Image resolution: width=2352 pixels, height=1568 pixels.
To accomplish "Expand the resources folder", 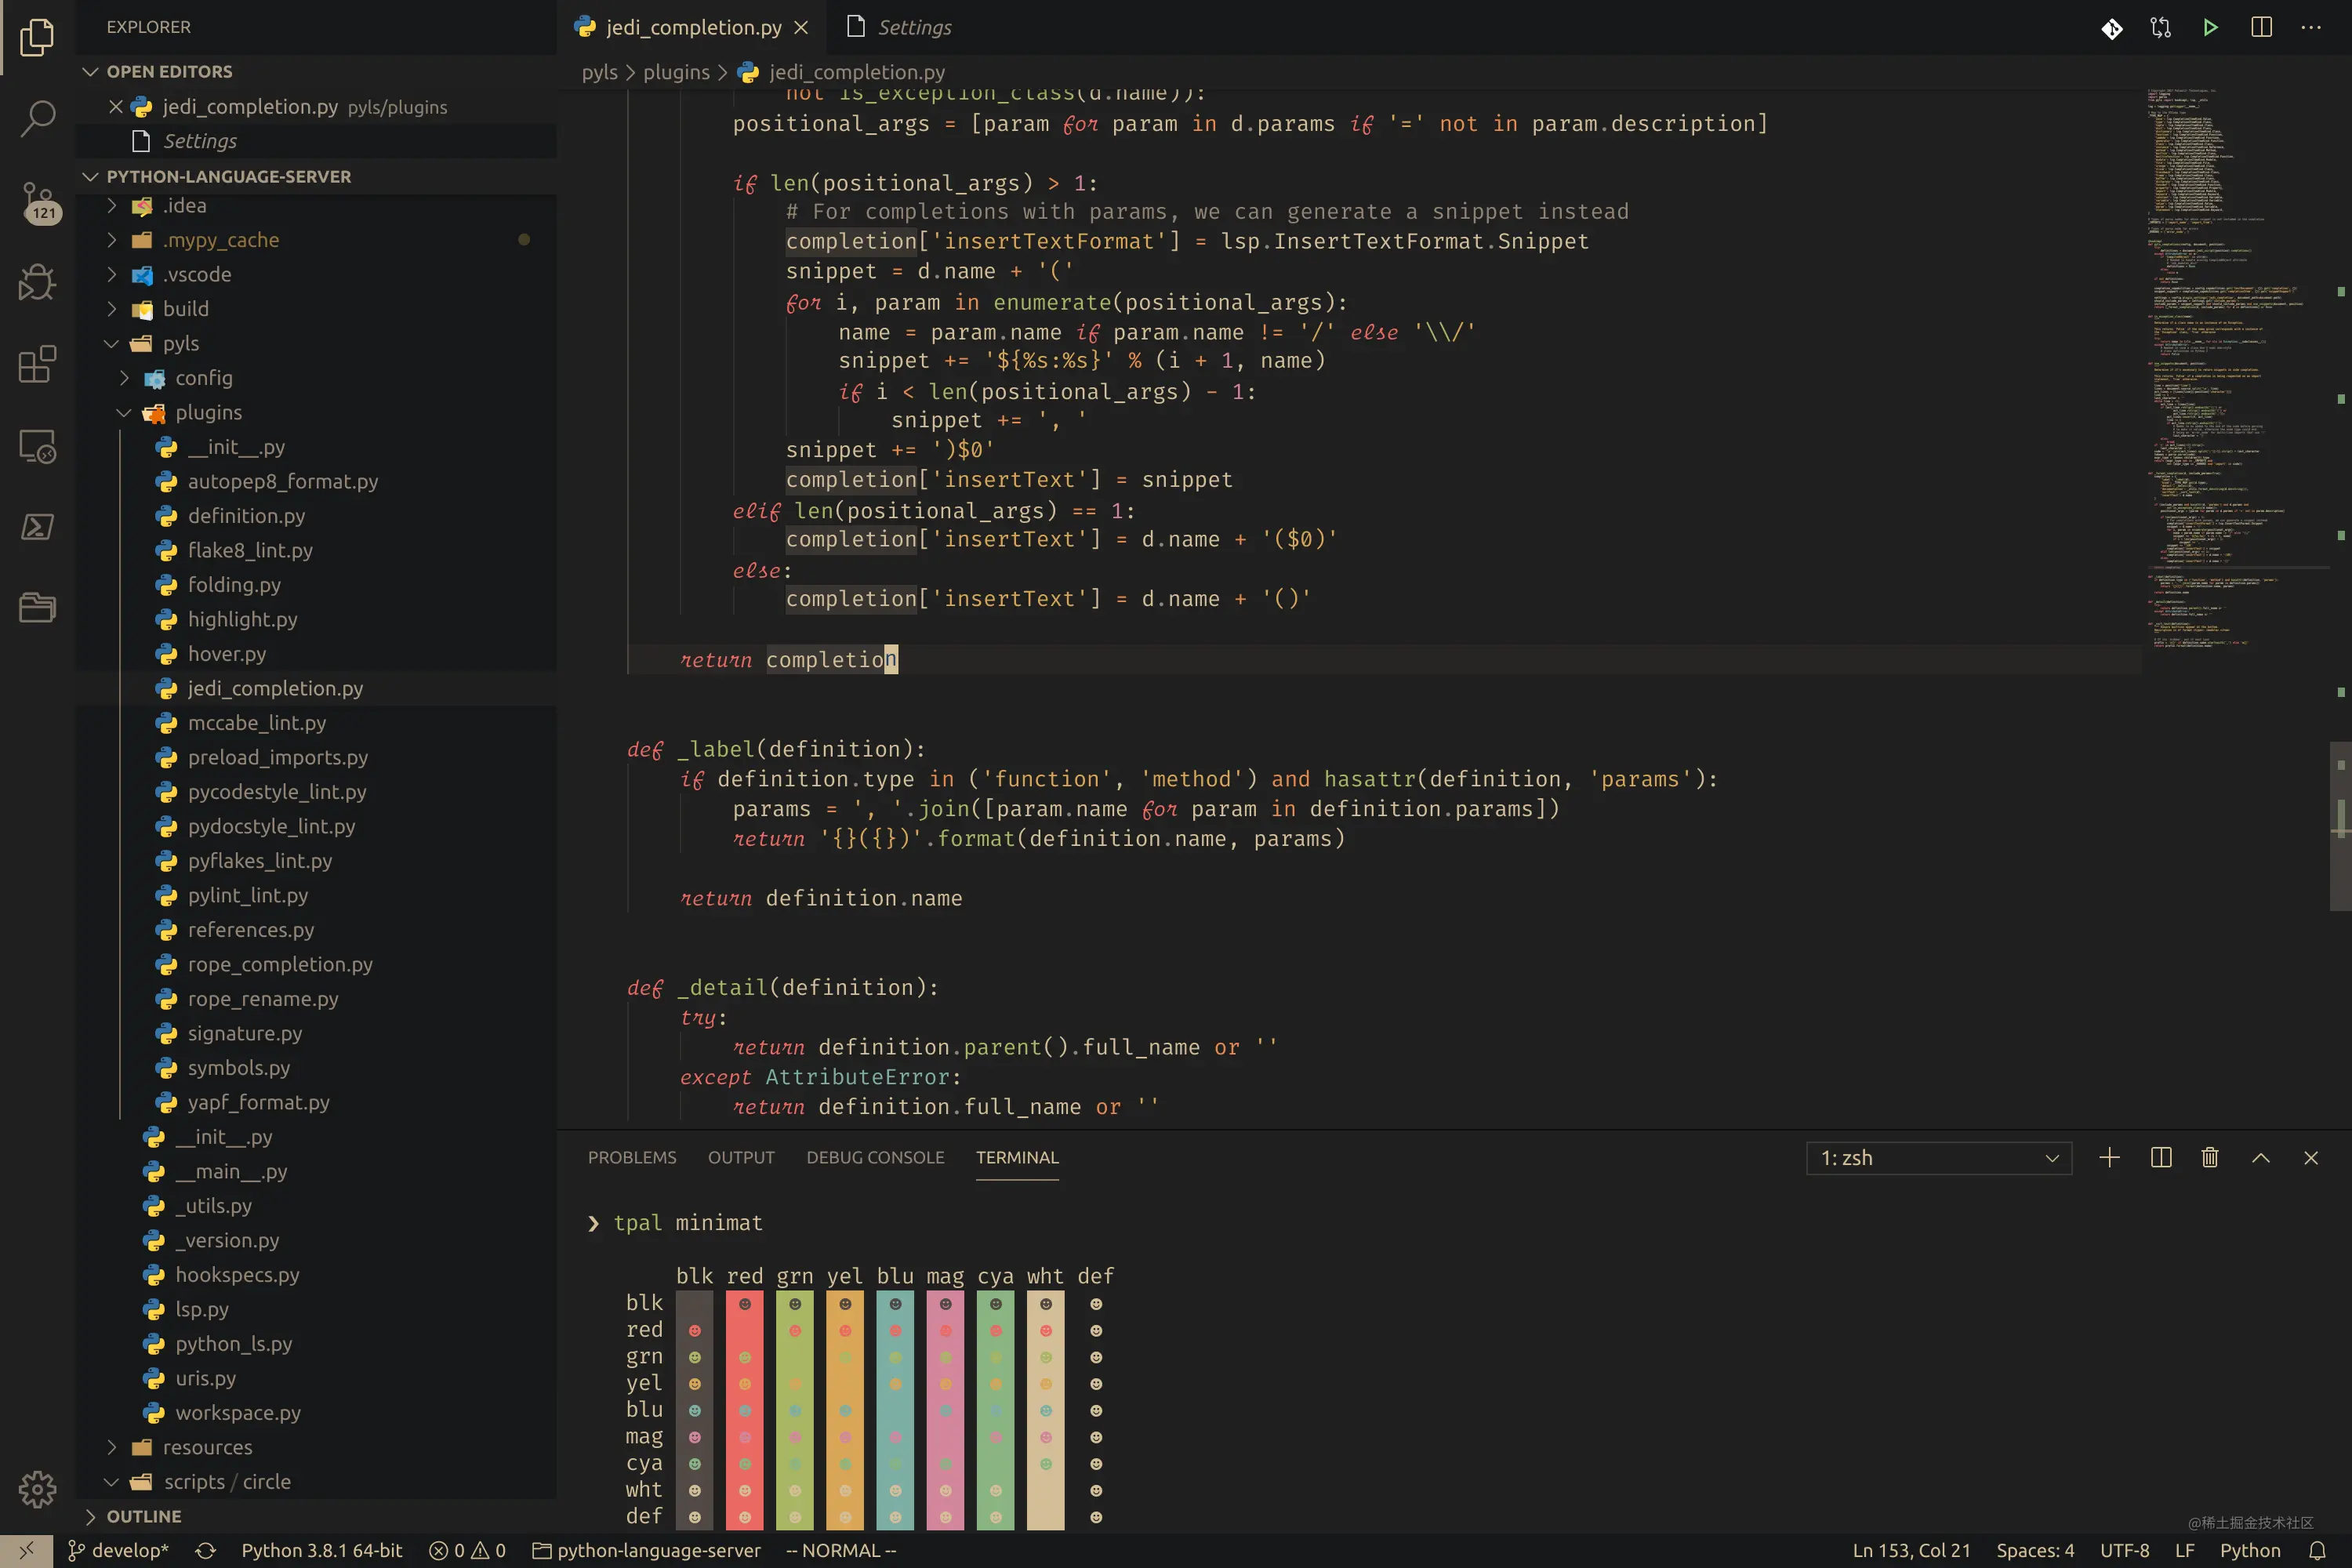I will click(207, 1447).
